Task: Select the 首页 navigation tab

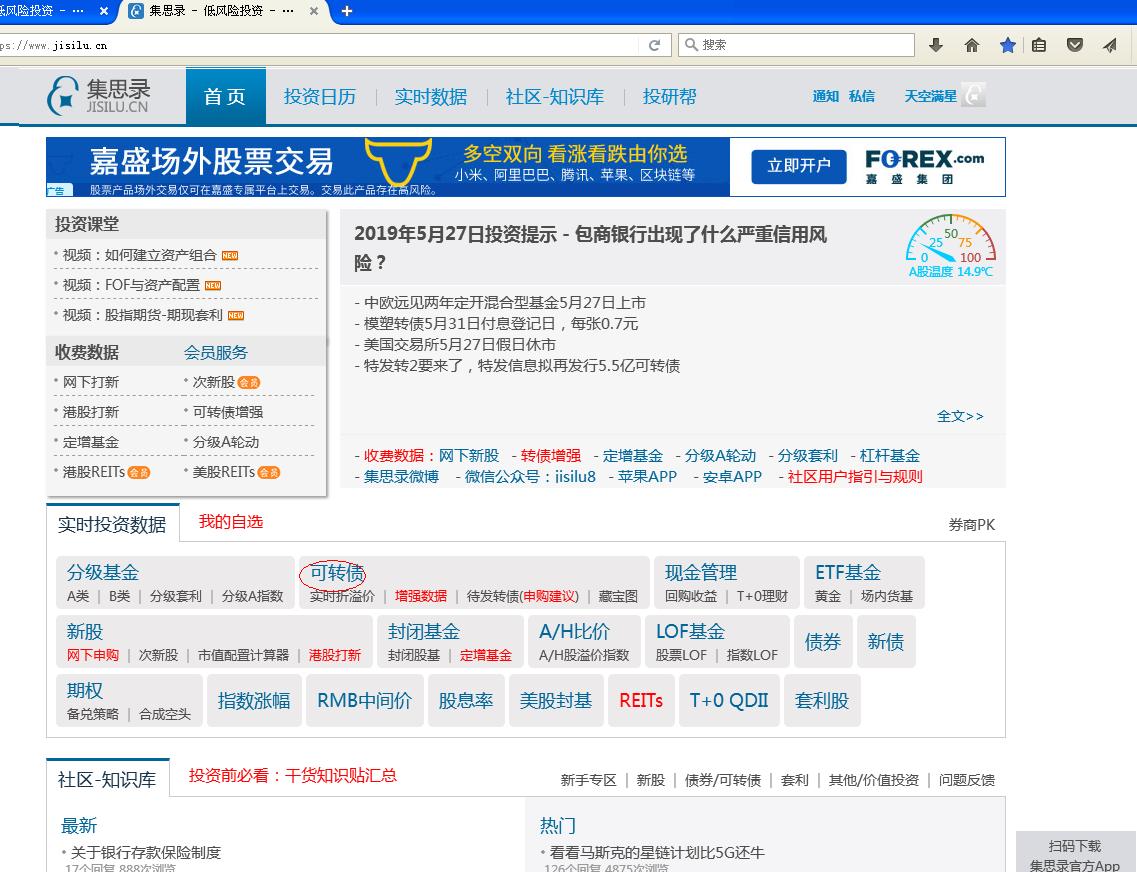Action: tap(226, 96)
